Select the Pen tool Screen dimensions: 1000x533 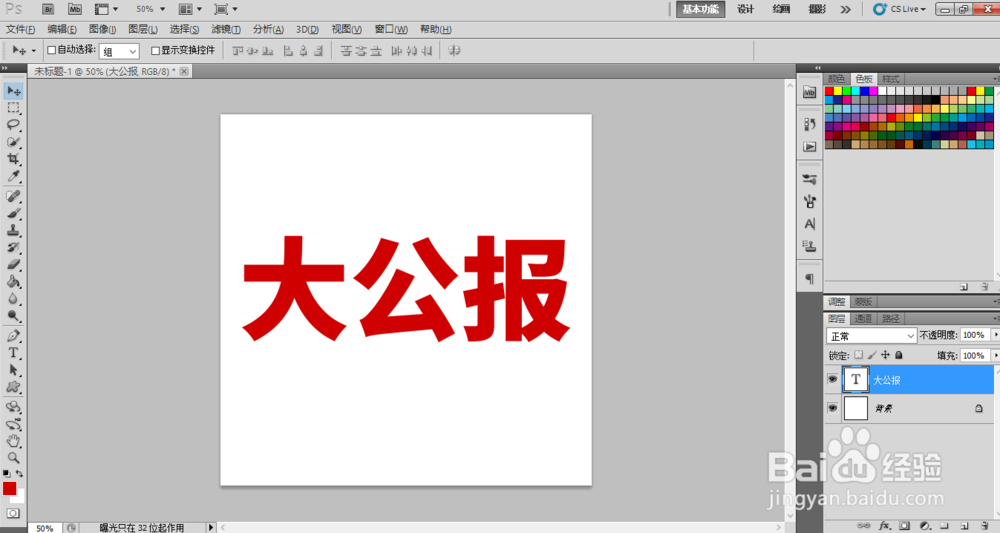[x=13, y=336]
